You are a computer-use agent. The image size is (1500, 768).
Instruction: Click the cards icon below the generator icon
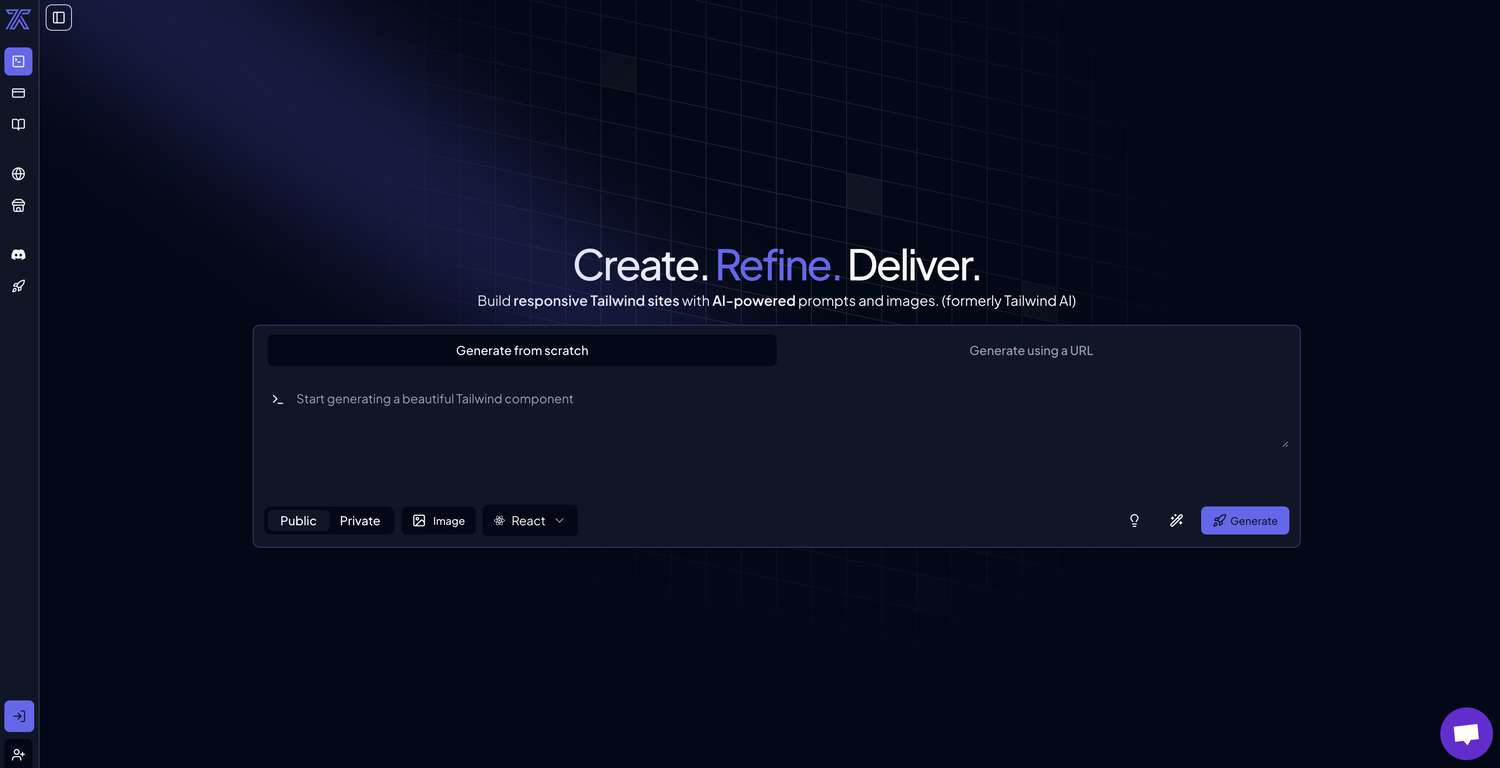[18, 92]
